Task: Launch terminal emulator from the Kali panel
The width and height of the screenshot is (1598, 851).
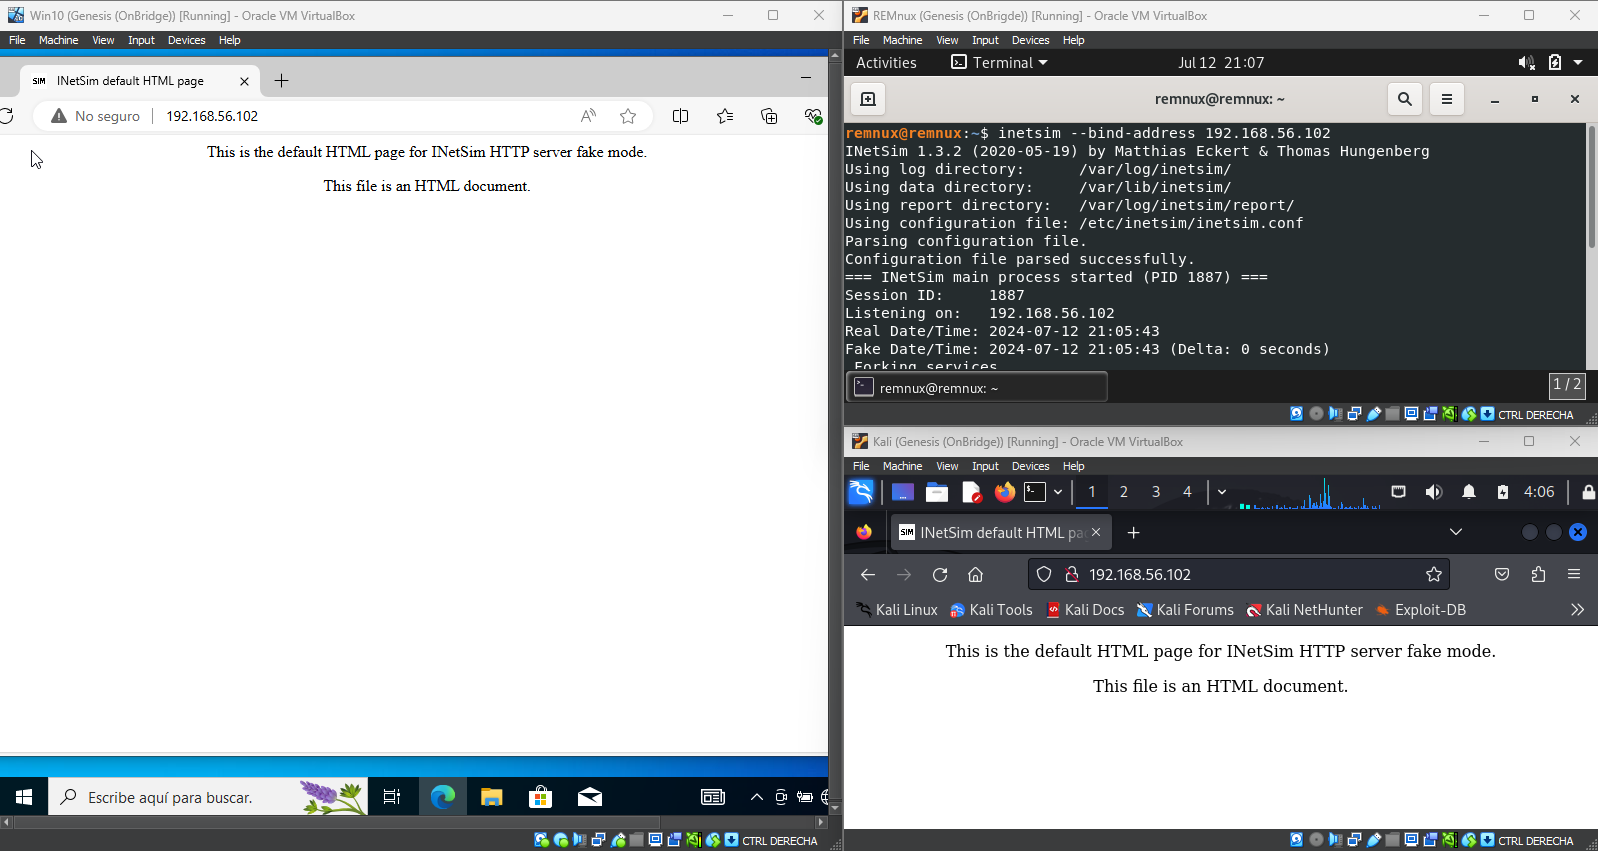Action: pyautogui.click(x=1035, y=492)
